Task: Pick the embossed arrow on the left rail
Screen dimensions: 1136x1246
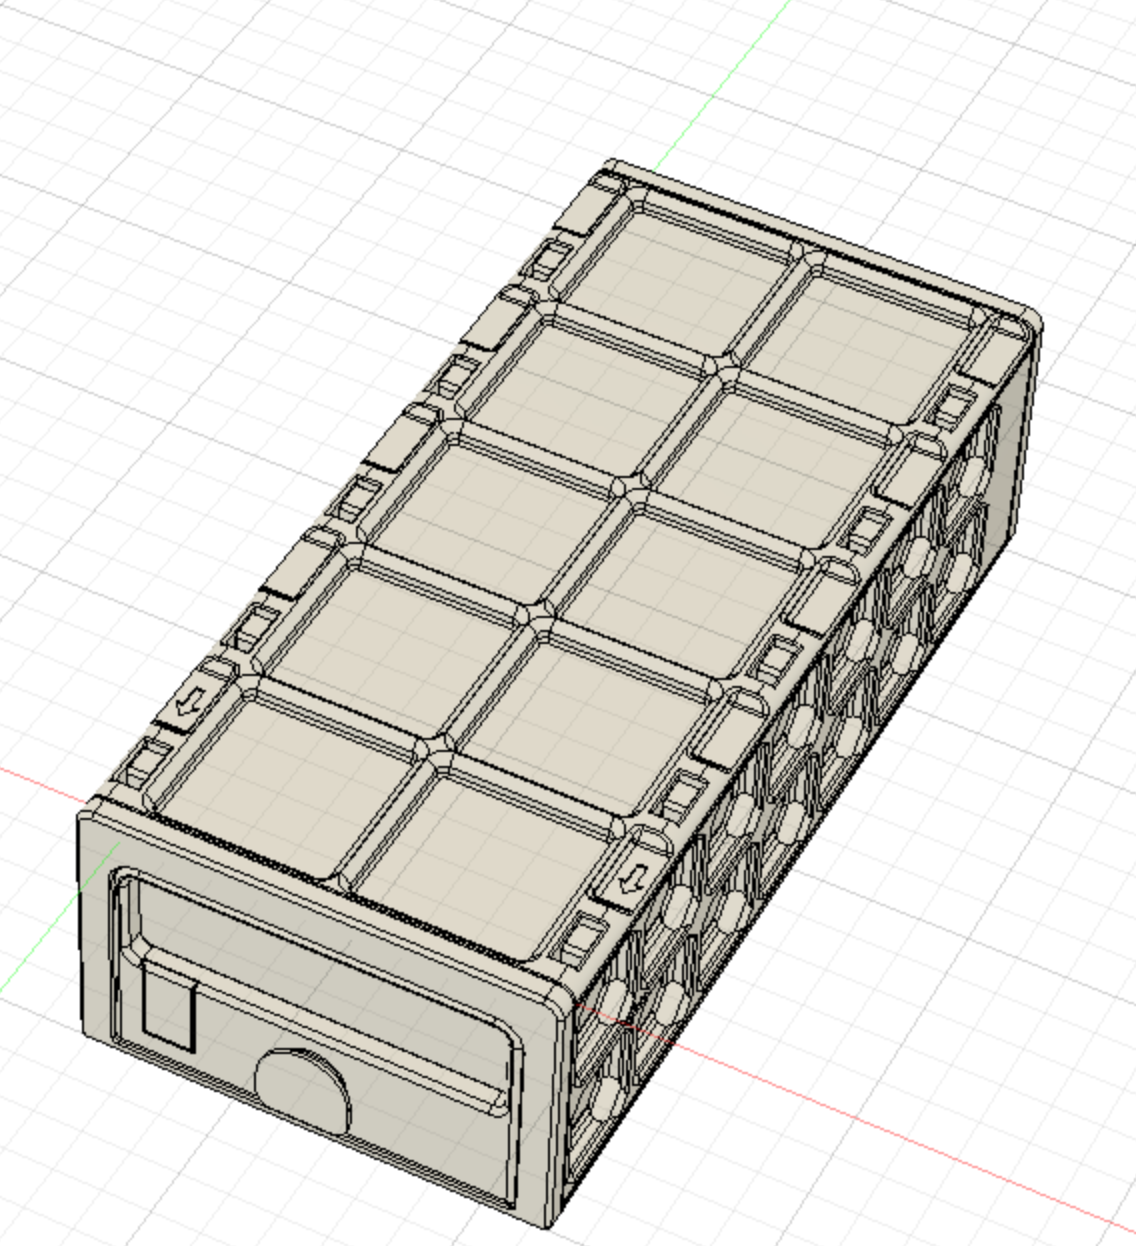Action: (188, 703)
